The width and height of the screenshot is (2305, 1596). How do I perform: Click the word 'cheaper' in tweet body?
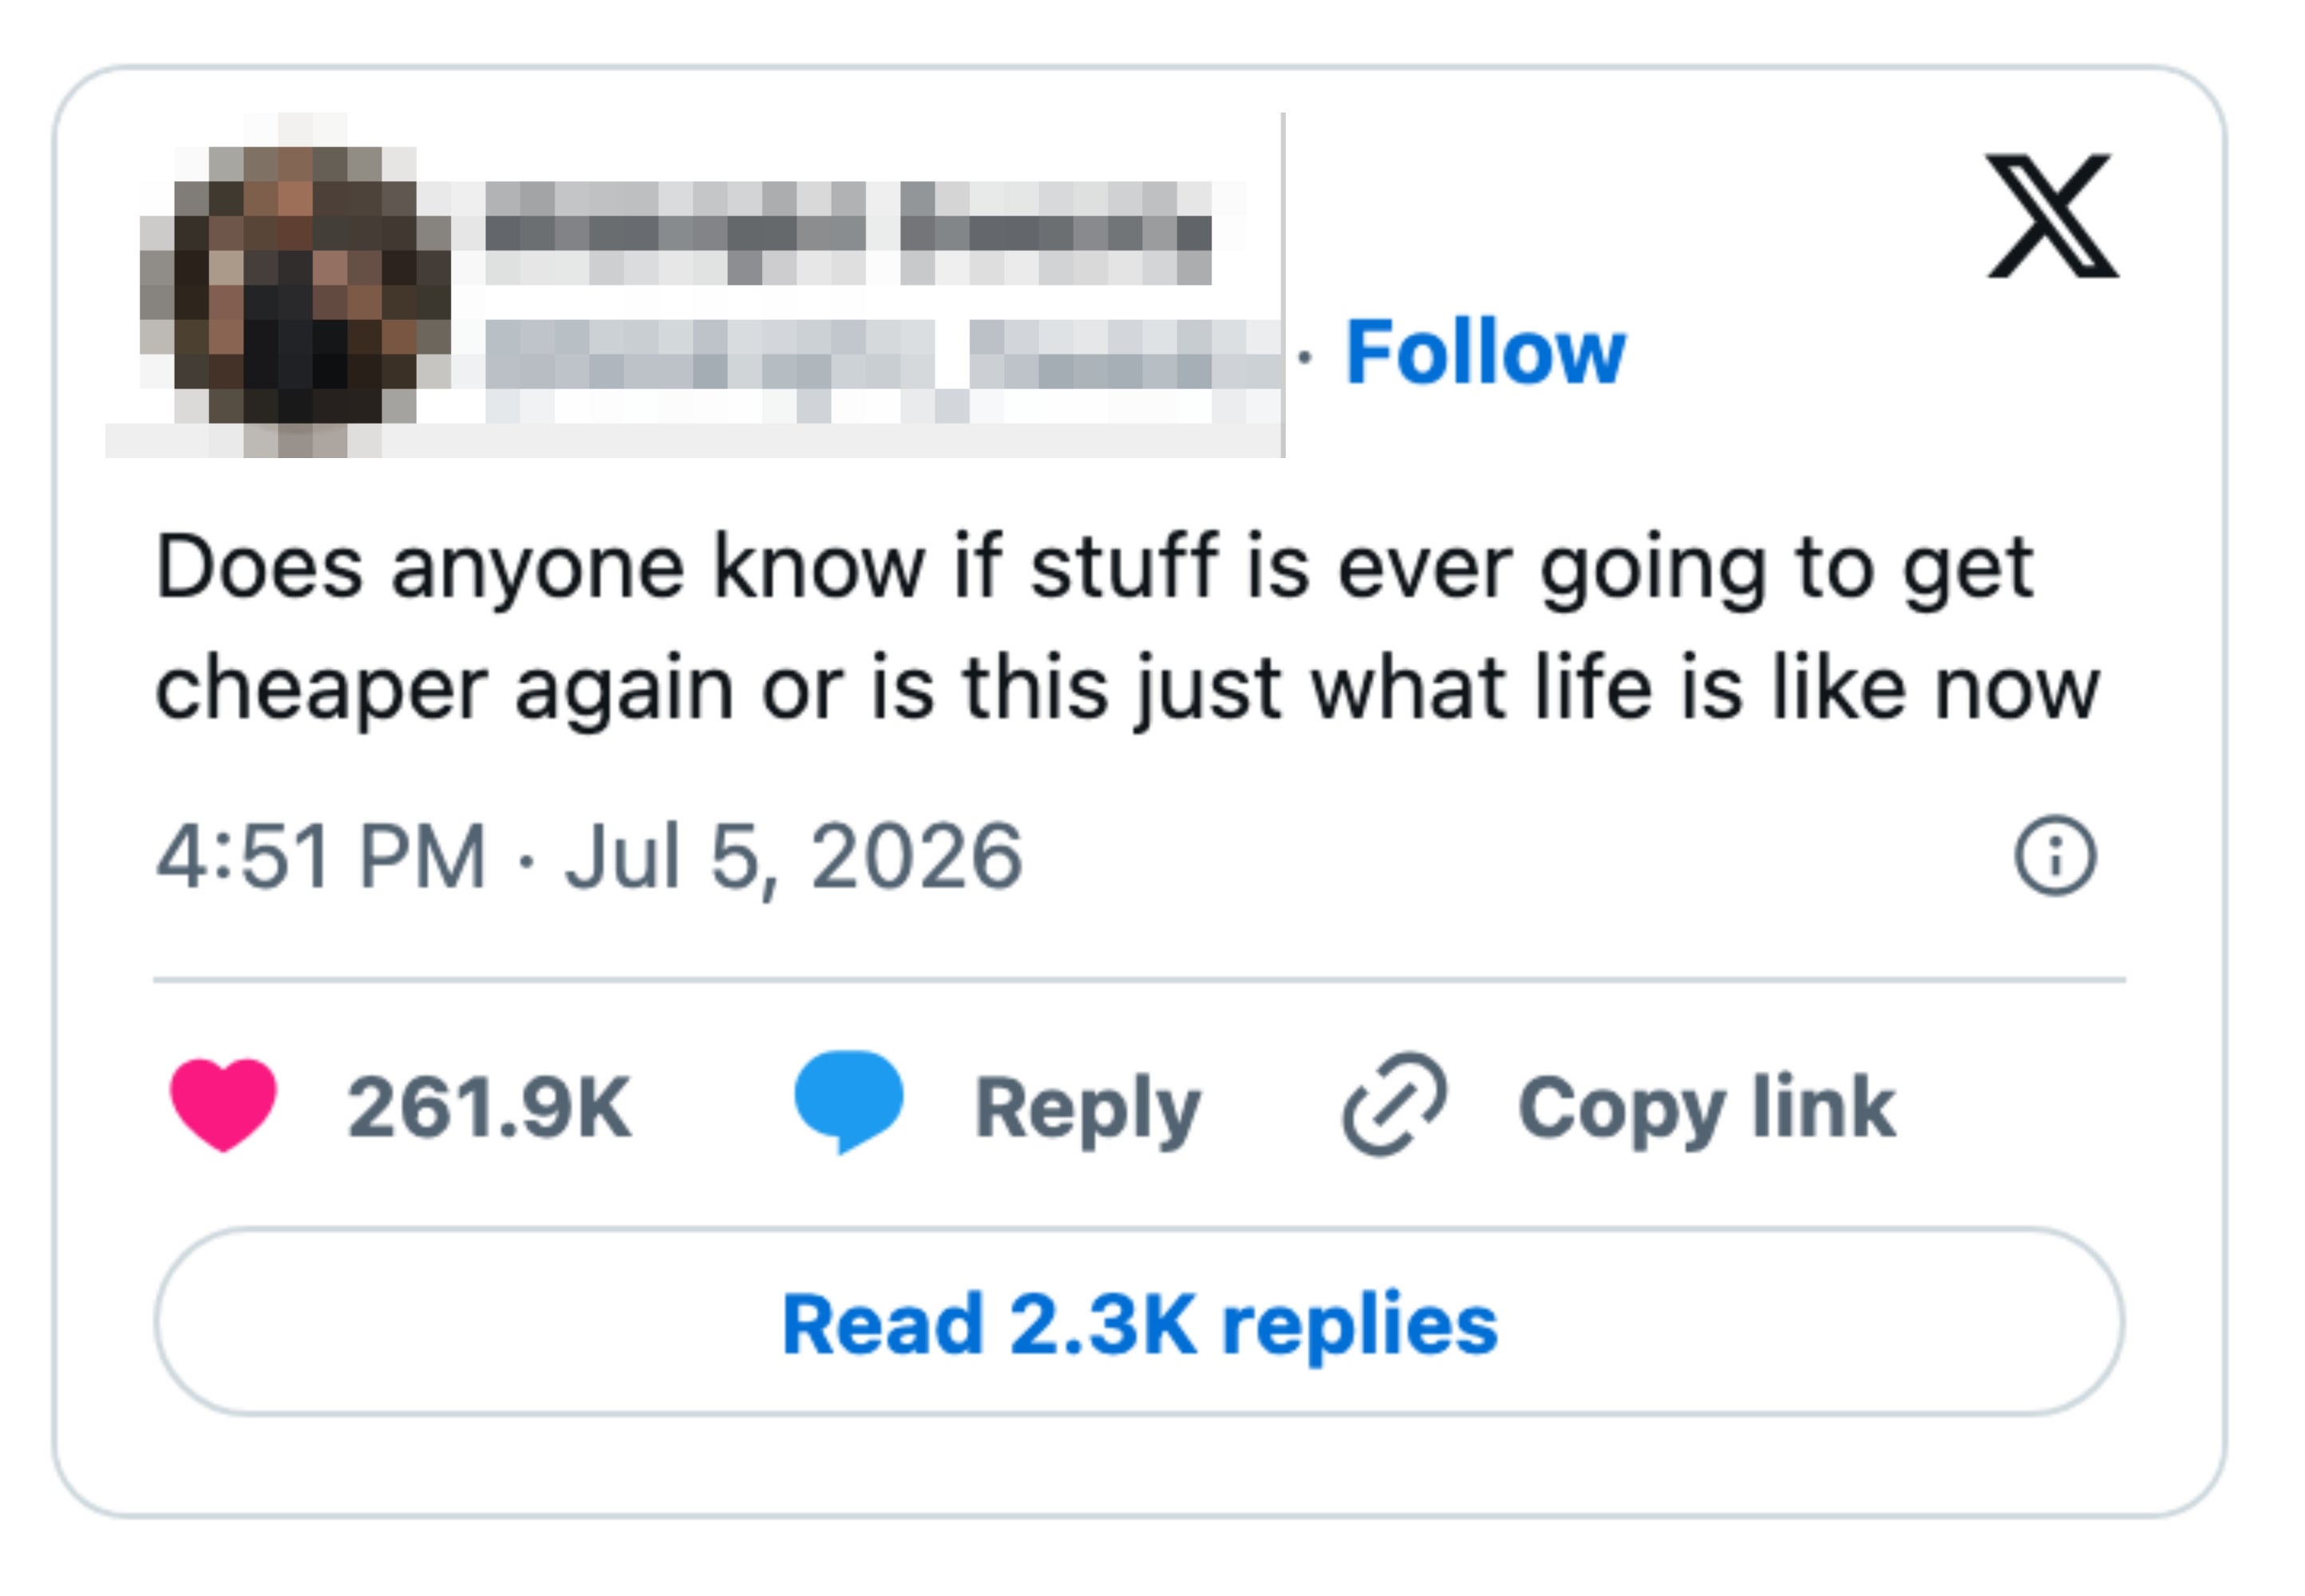pos(321,690)
